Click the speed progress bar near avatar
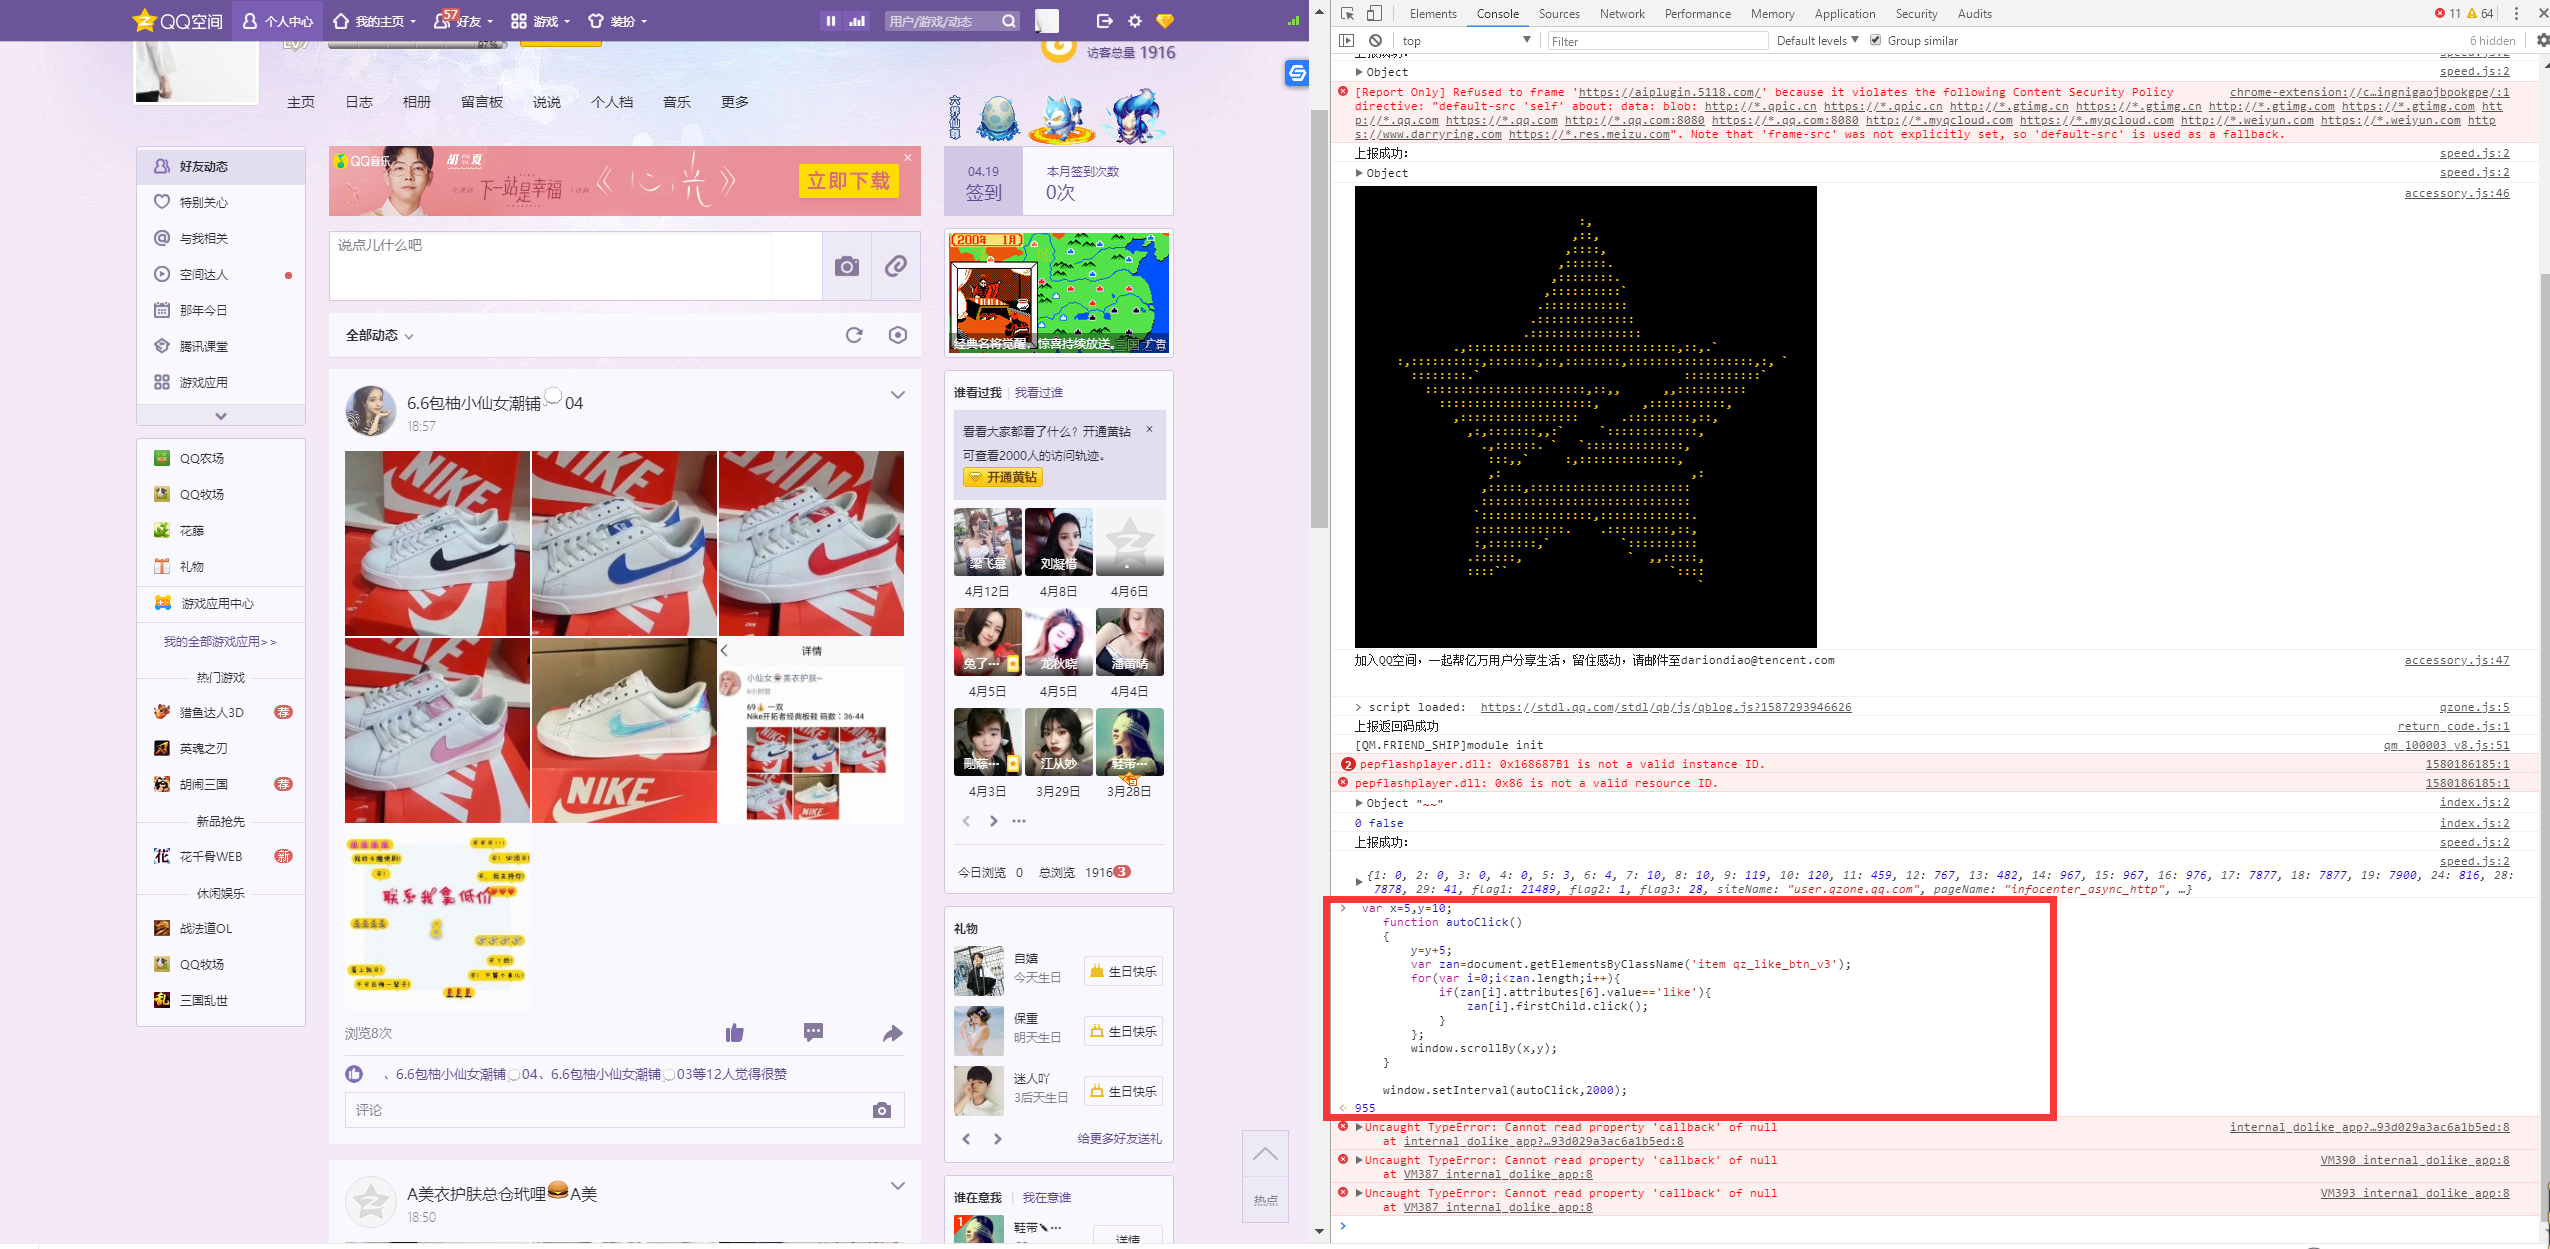Viewport: 2550px width, 1249px height. pos(417,44)
